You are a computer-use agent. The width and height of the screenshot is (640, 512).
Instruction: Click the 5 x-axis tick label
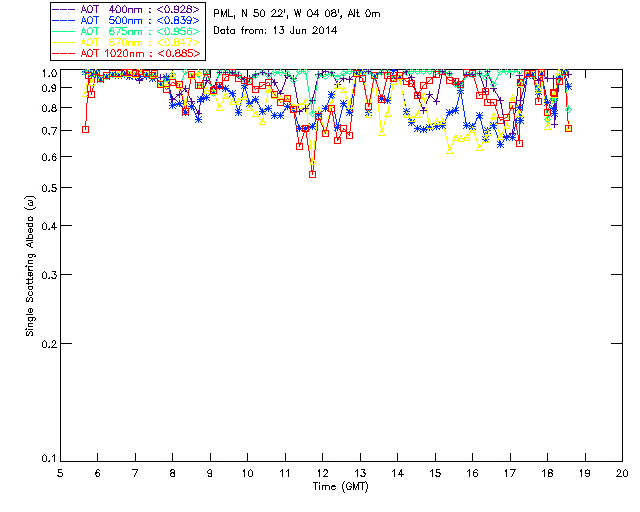60,473
